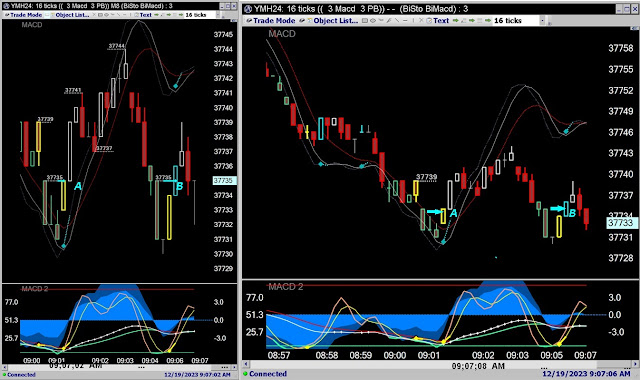Click the first green arrow in right chart toolbar

coord(456,20)
